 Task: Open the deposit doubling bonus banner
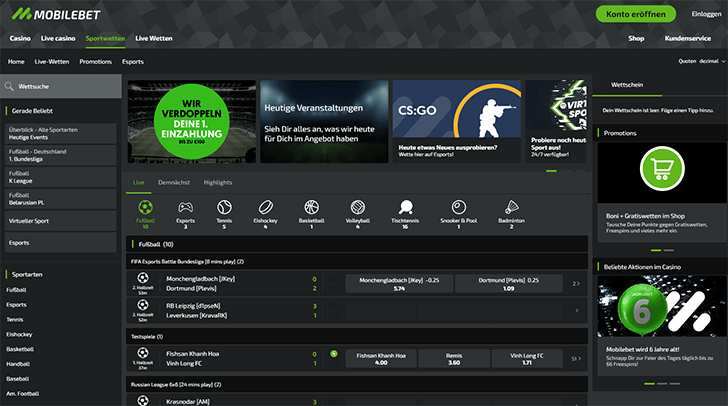192,122
